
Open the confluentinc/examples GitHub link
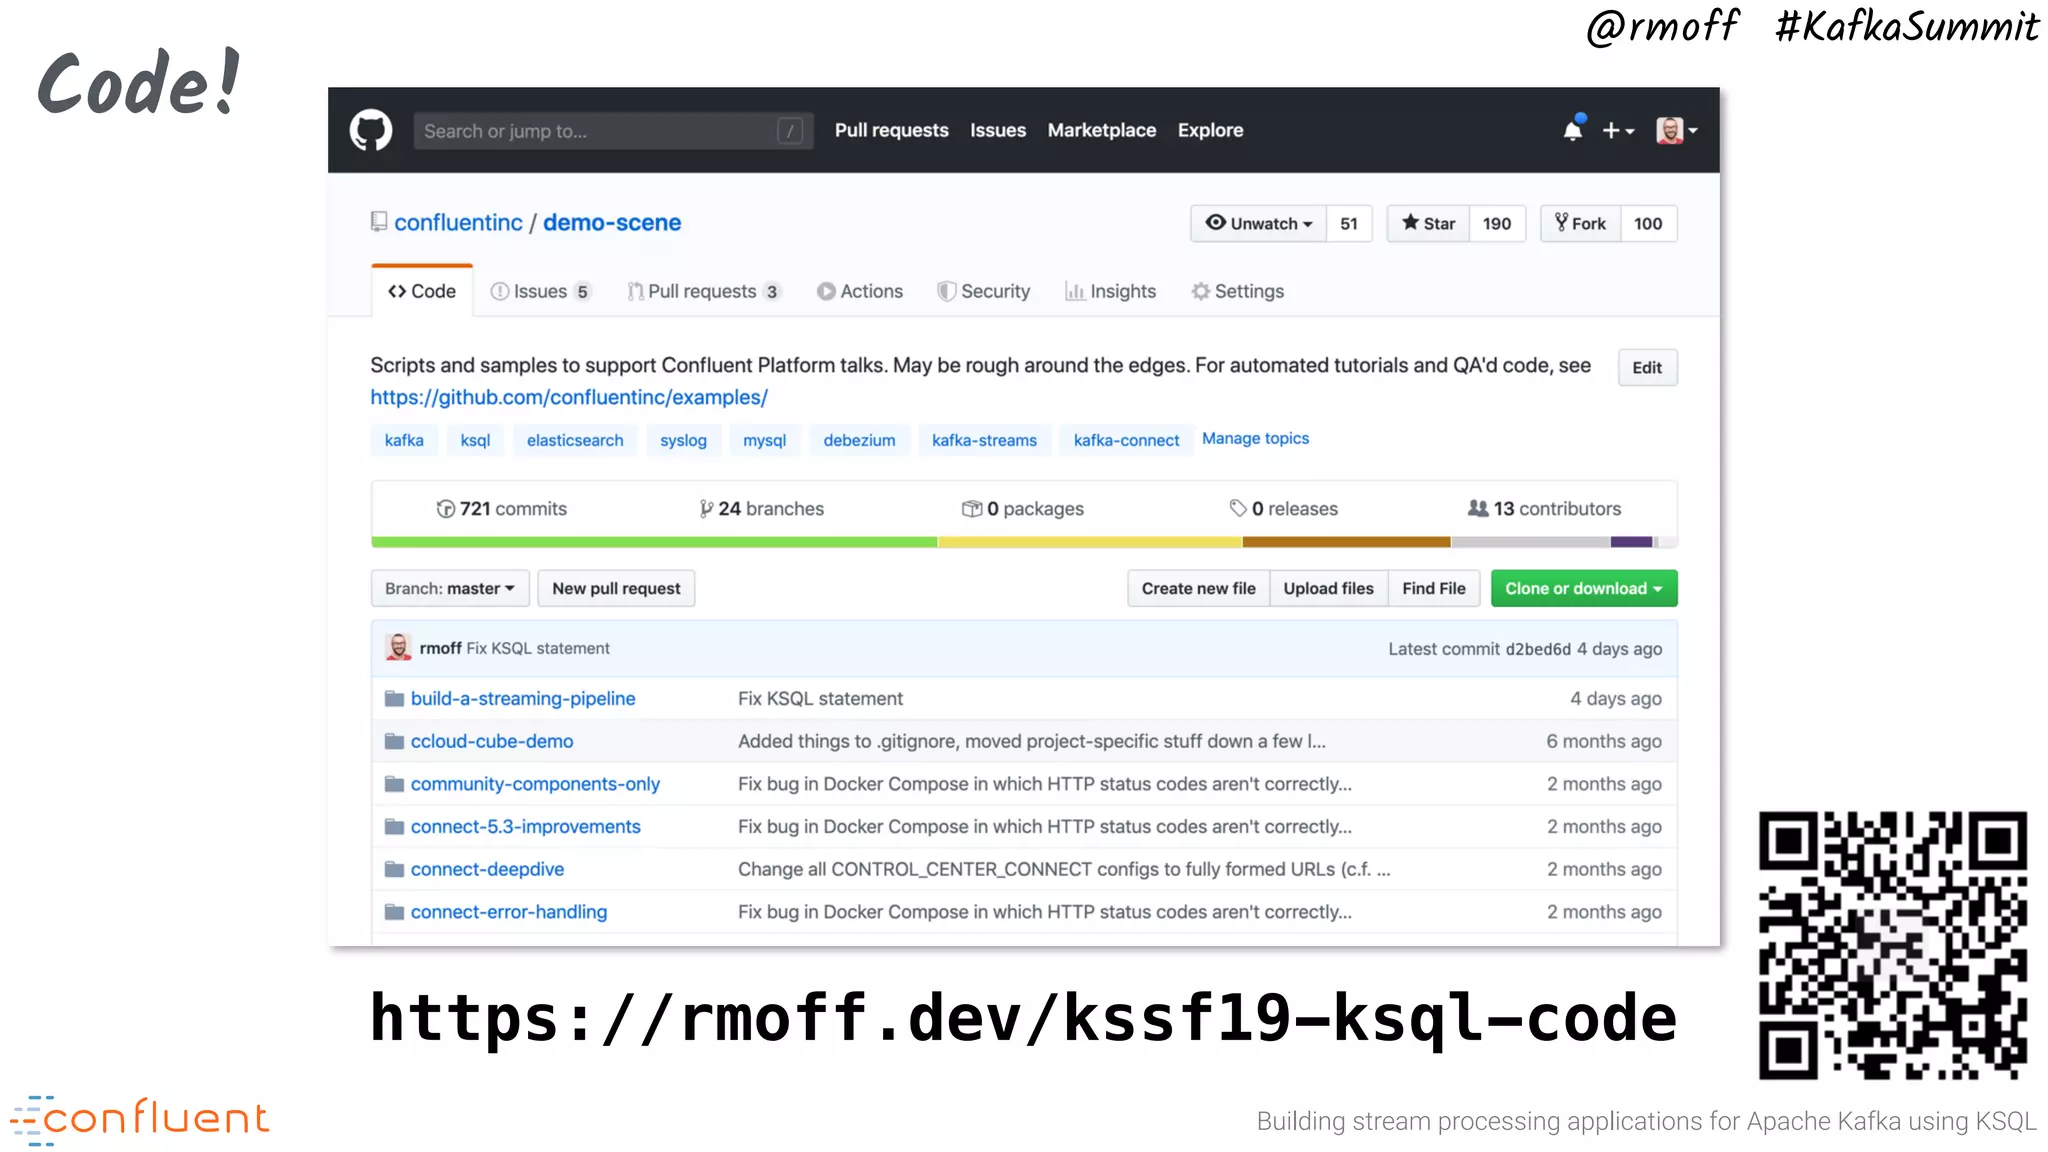click(569, 397)
